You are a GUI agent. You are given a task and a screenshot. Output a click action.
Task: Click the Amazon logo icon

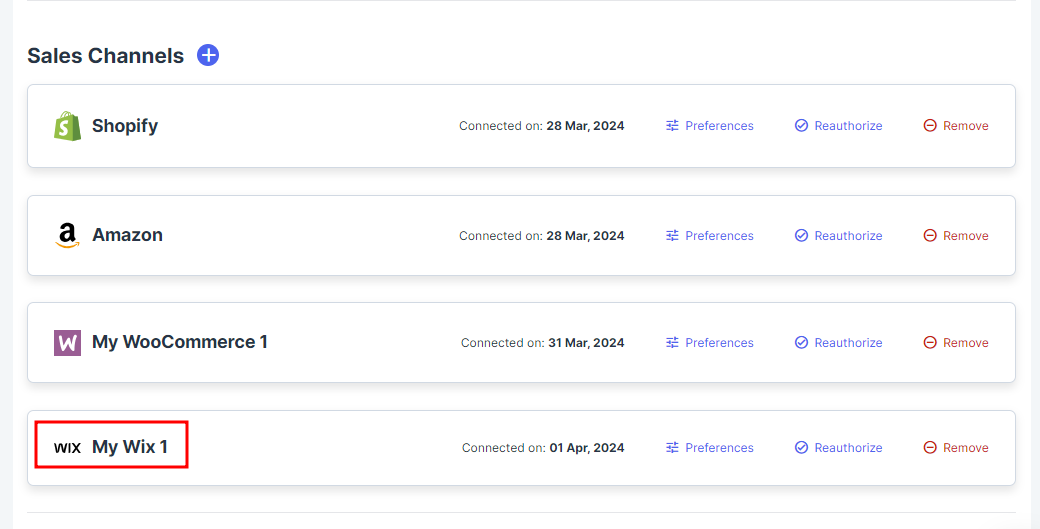pyautogui.click(x=67, y=235)
